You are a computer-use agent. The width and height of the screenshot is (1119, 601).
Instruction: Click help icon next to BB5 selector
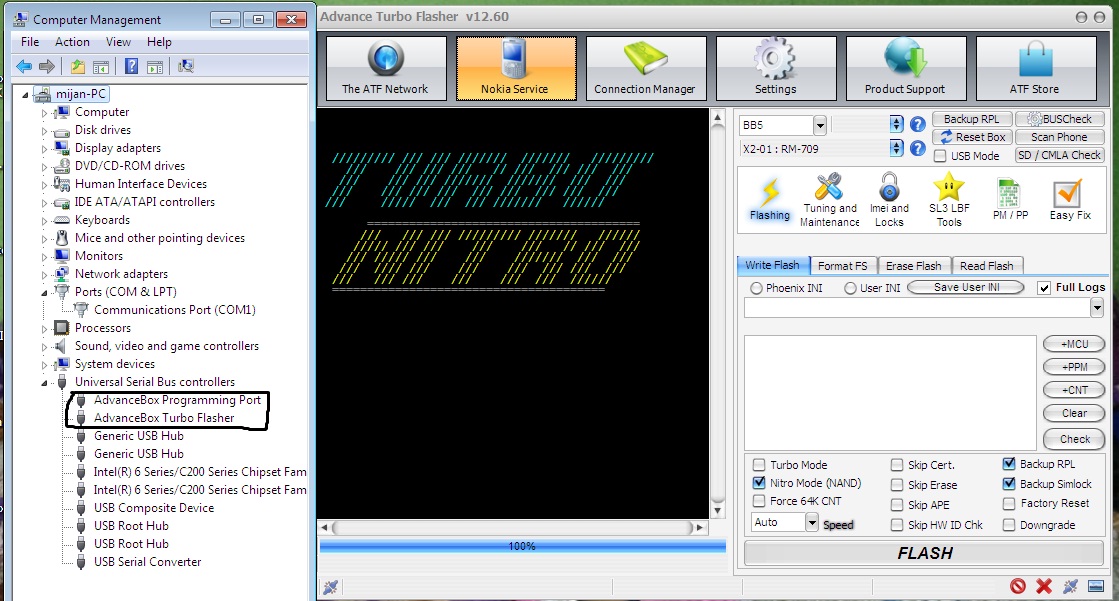pyautogui.click(x=918, y=124)
